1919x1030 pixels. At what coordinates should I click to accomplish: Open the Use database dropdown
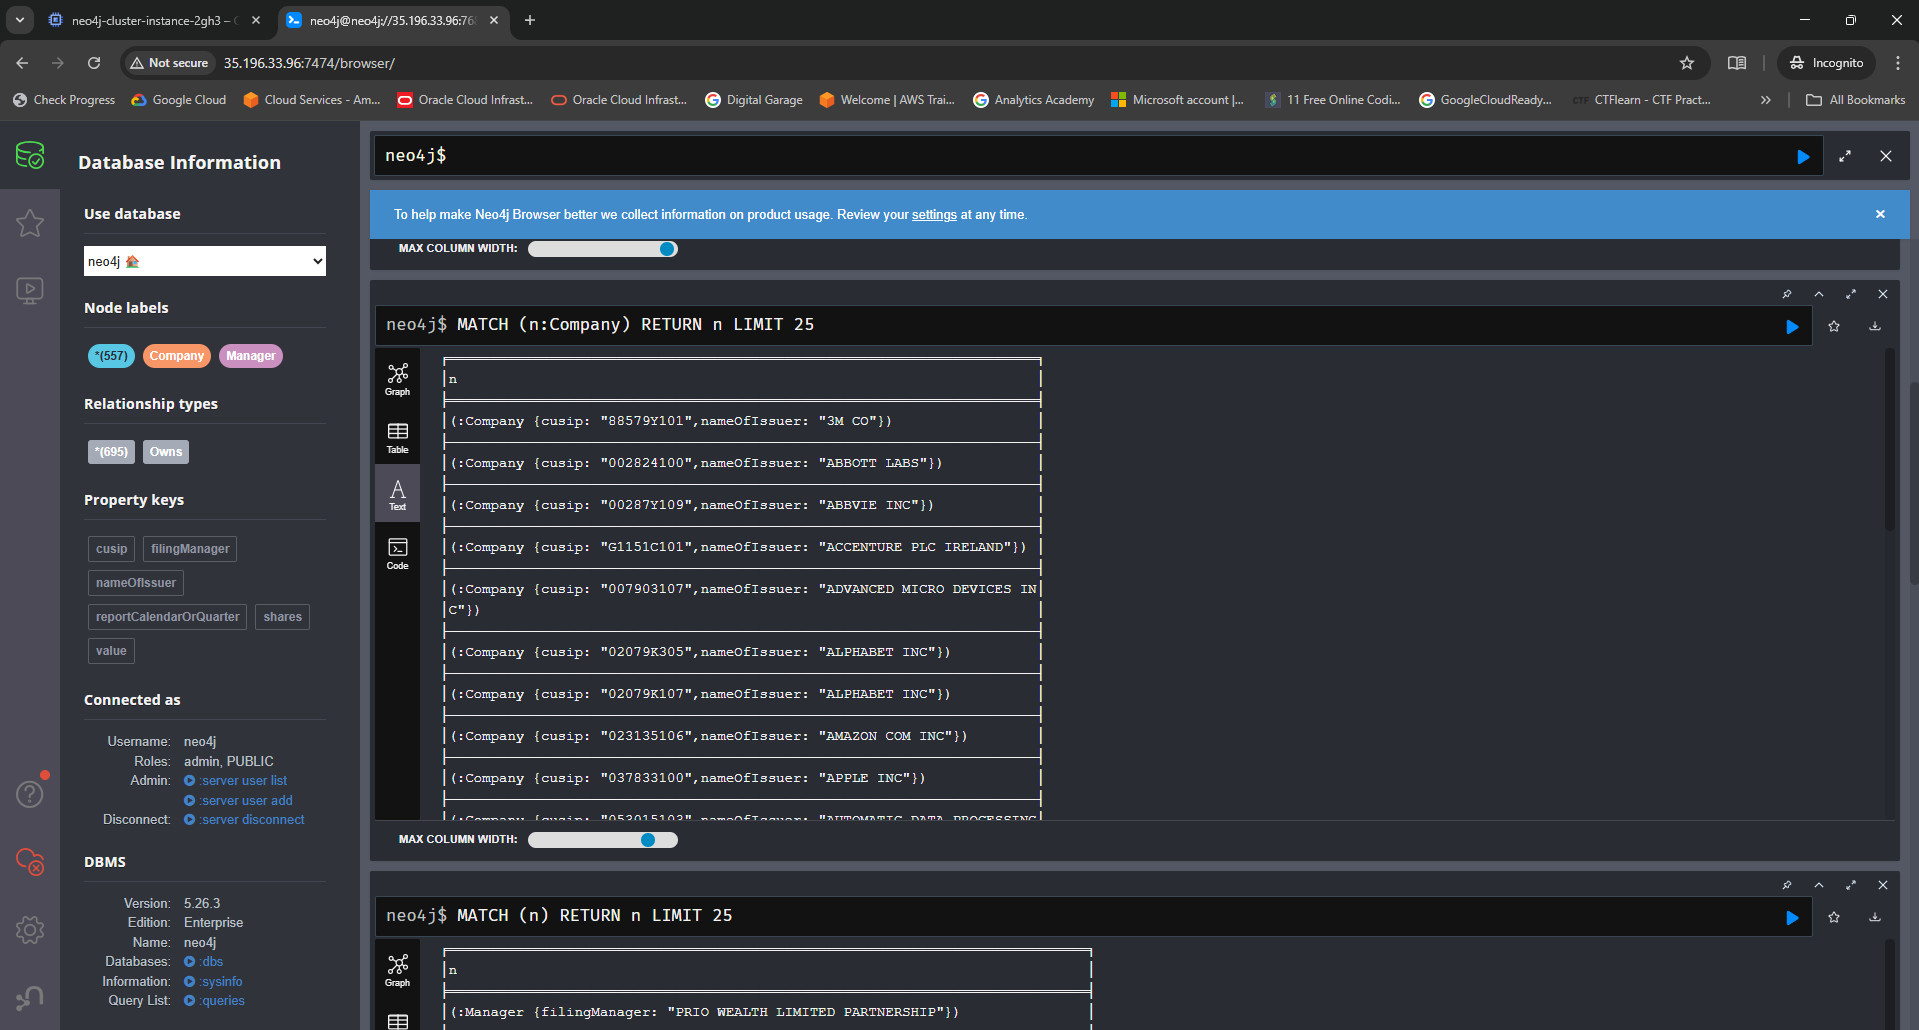(x=205, y=261)
